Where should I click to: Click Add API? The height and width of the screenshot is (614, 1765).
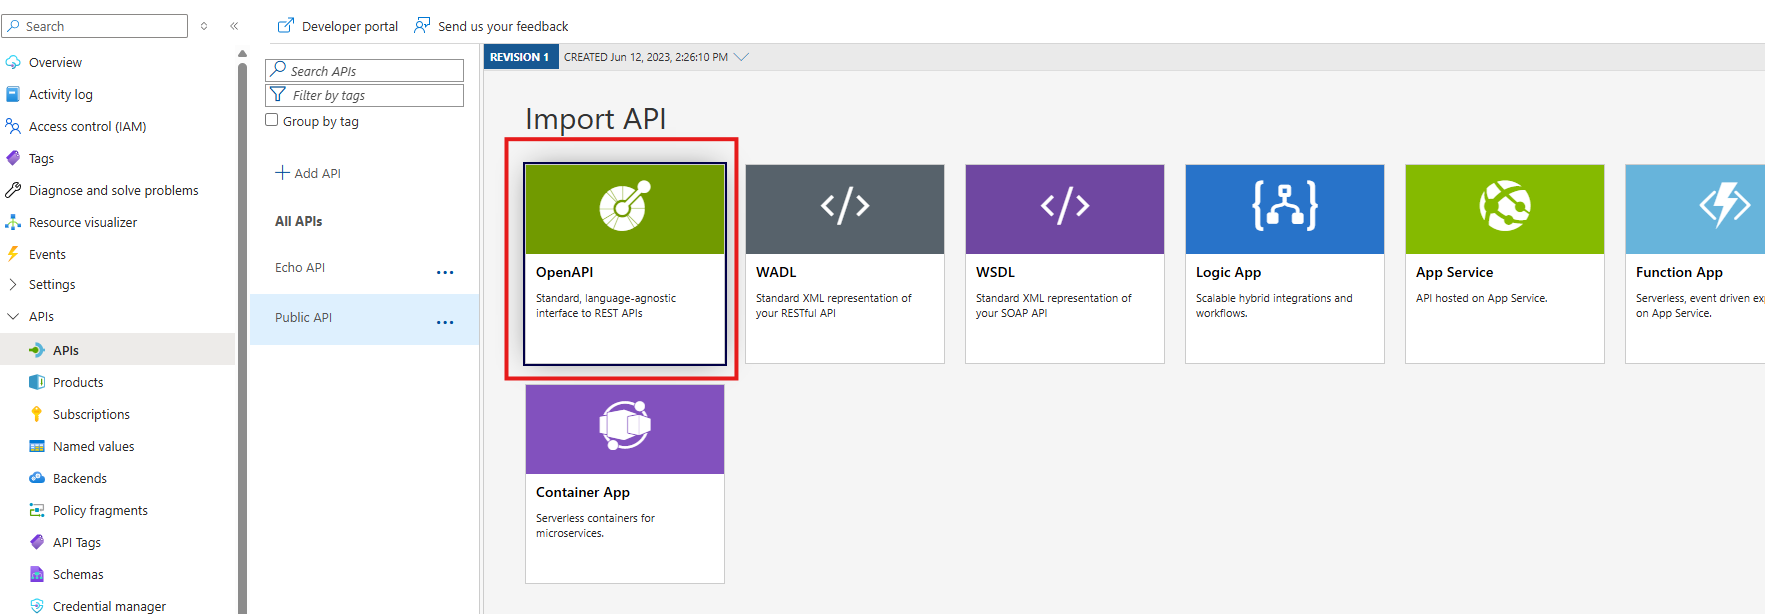tap(308, 173)
